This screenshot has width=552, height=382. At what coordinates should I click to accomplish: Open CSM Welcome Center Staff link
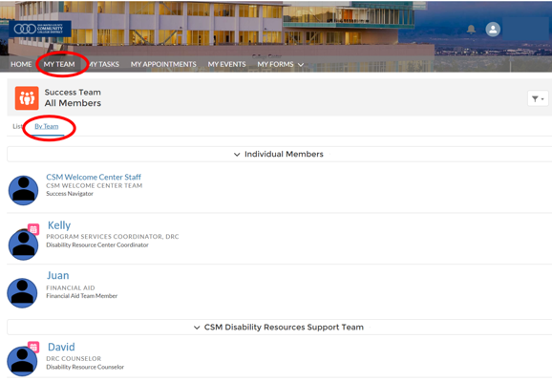[x=94, y=177]
